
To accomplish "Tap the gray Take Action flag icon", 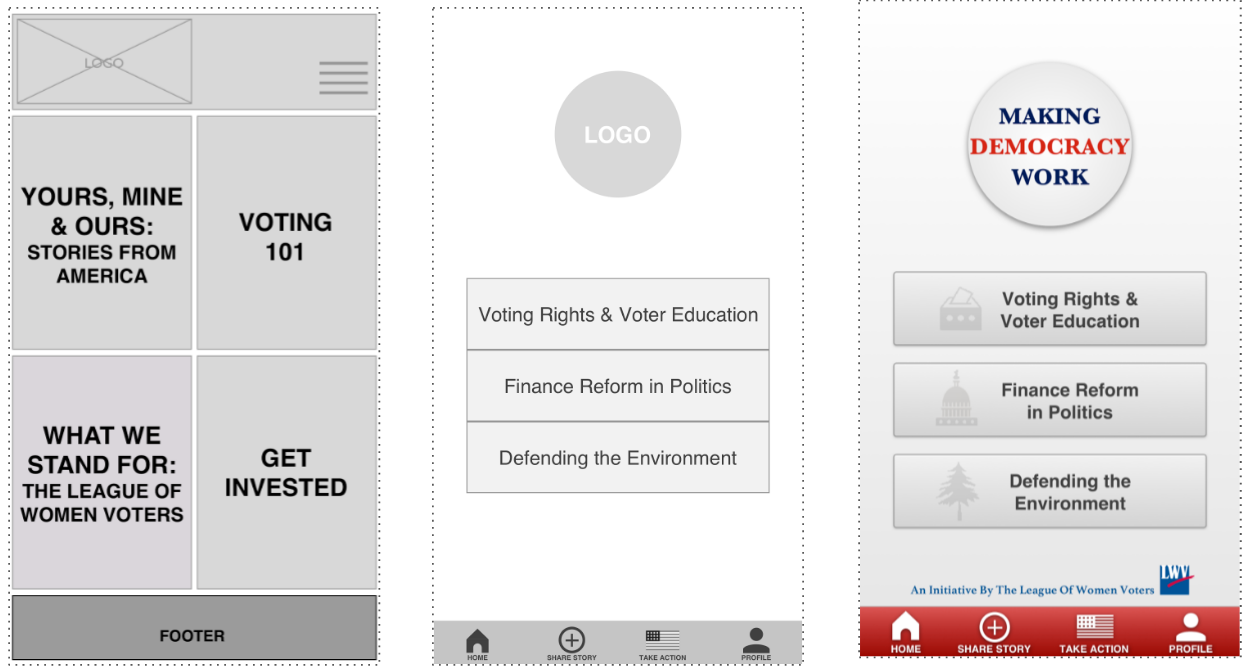I will tap(662, 640).
